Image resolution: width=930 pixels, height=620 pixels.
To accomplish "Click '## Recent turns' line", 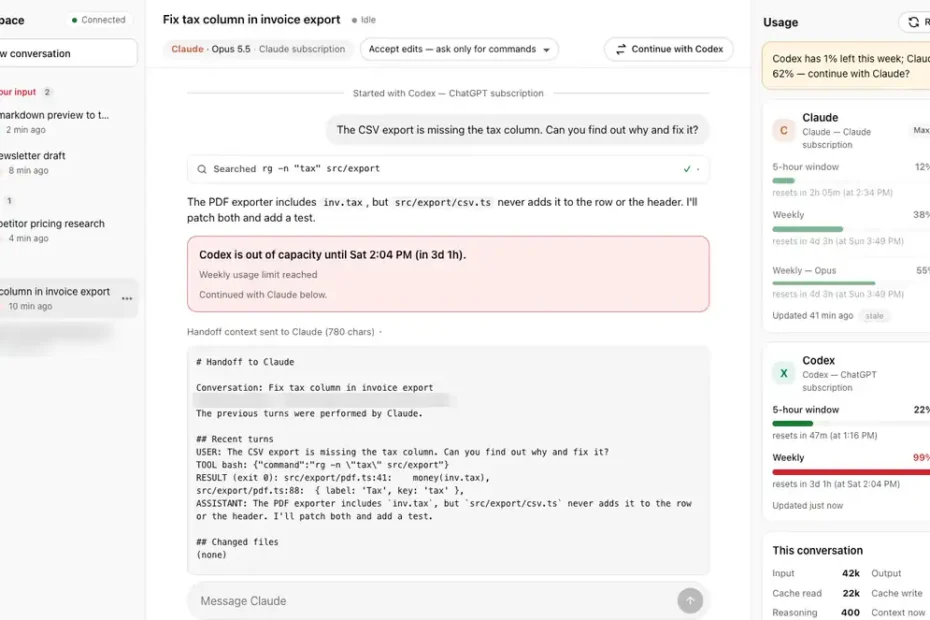I will (x=235, y=439).
